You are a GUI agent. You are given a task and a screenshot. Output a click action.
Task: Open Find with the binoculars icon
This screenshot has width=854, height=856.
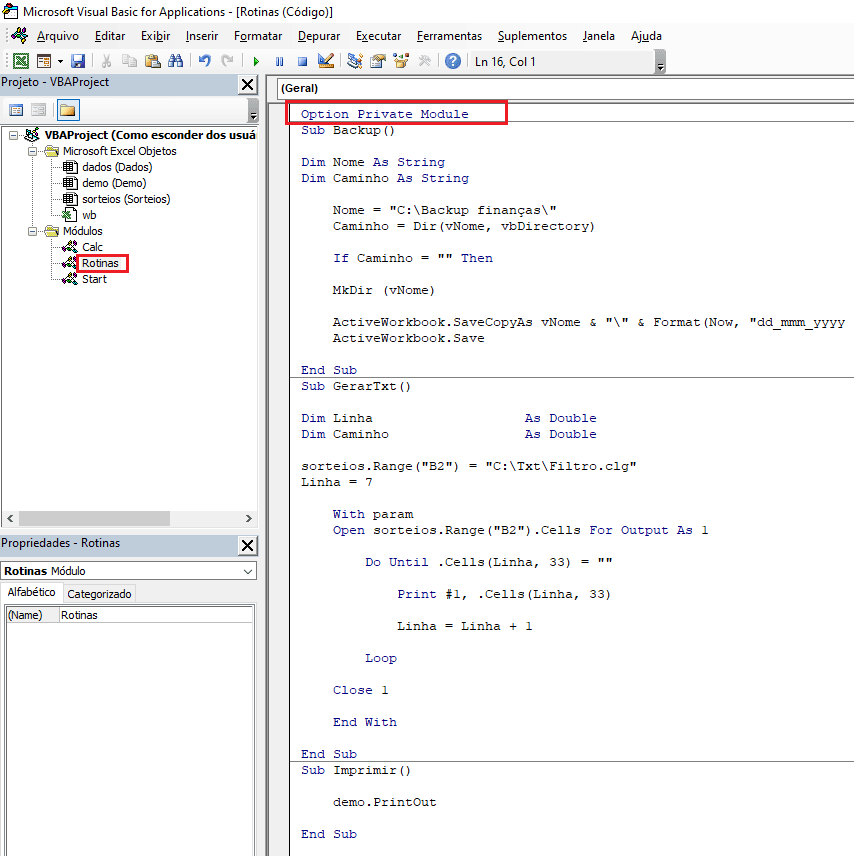pyautogui.click(x=176, y=61)
